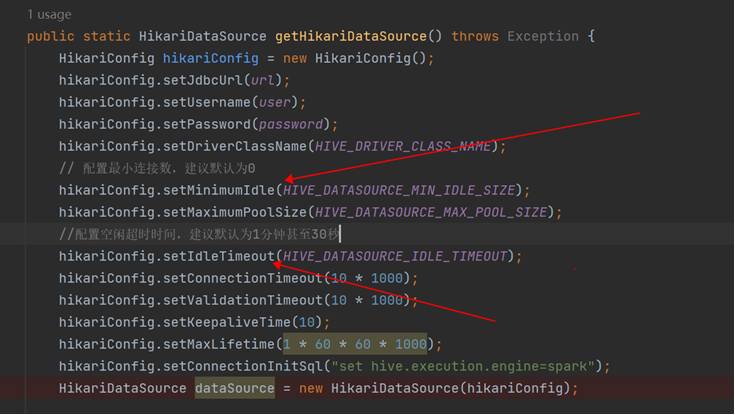
Task: Click the setConnectionTimeout method call
Action: coord(242,278)
